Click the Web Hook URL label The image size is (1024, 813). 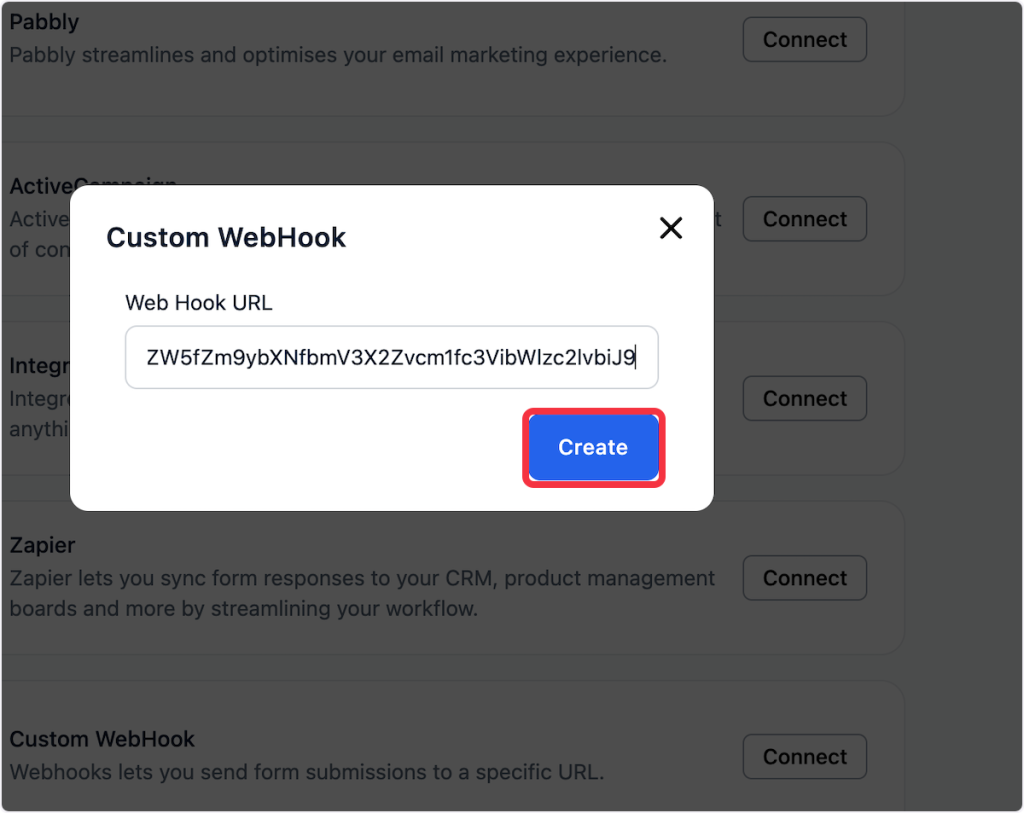pos(199,302)
